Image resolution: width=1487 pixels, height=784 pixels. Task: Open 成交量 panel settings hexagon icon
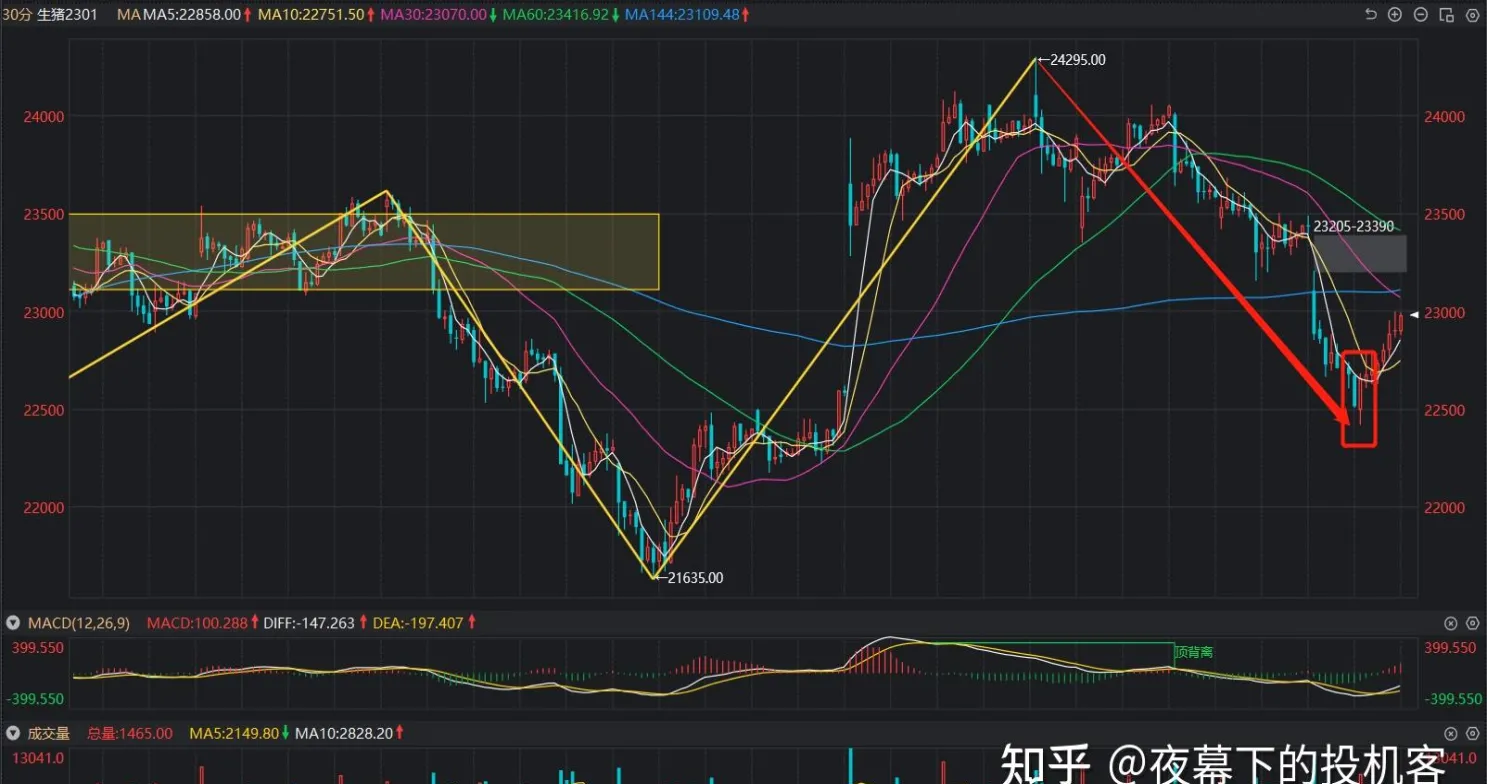coord(1471,733)
